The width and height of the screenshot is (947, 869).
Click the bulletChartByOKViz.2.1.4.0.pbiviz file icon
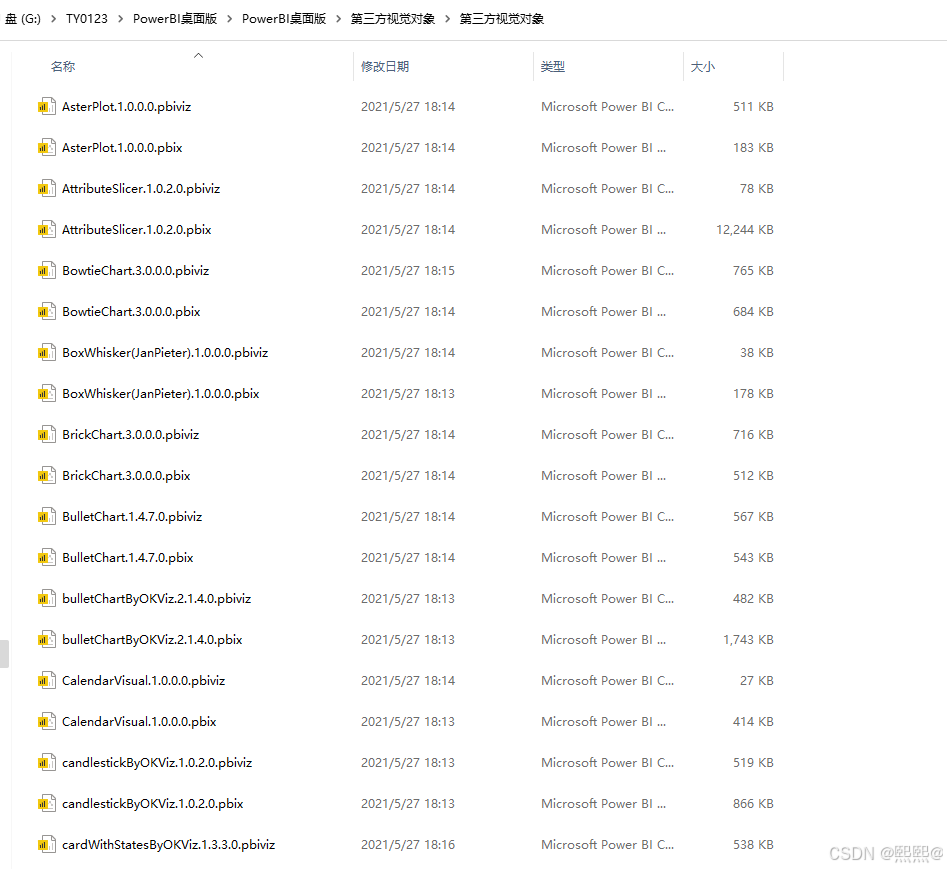click(x=47, y=600)
